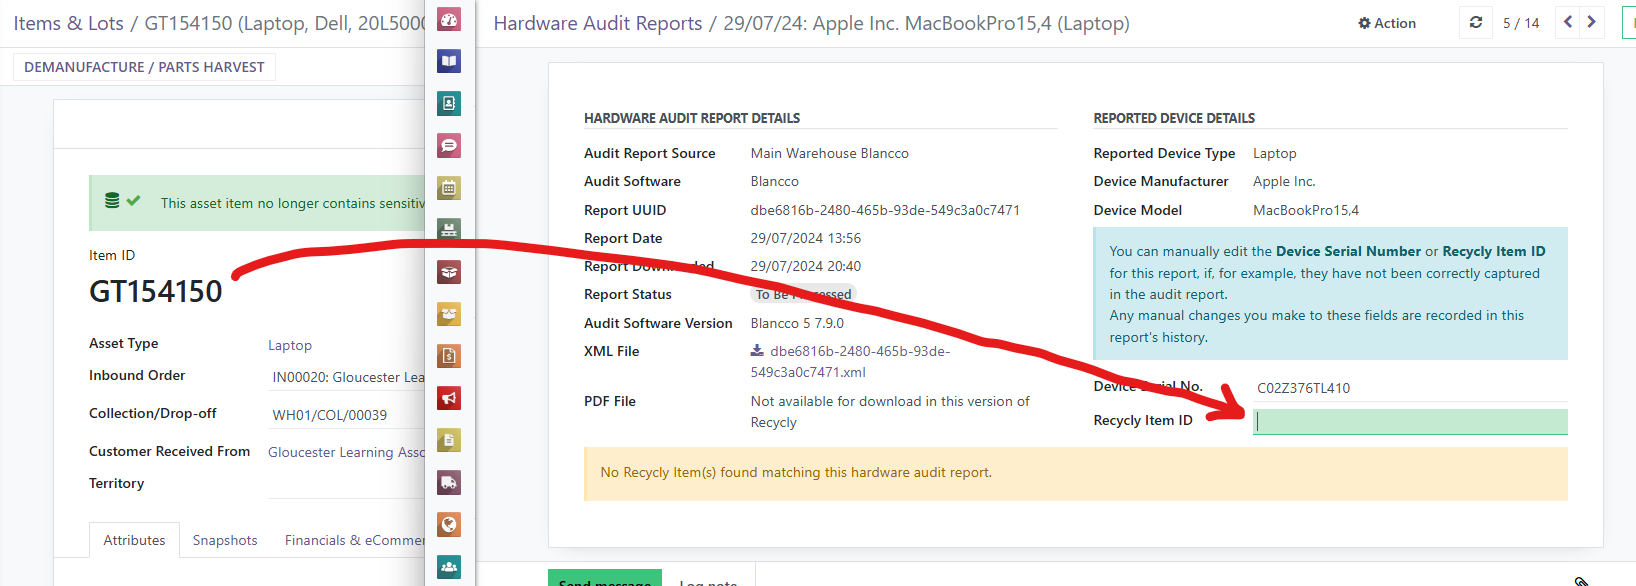The height and width of the screenshot is (586, 1636).
Task: Open the Laptop asset type link
Action: coord(290,345)
